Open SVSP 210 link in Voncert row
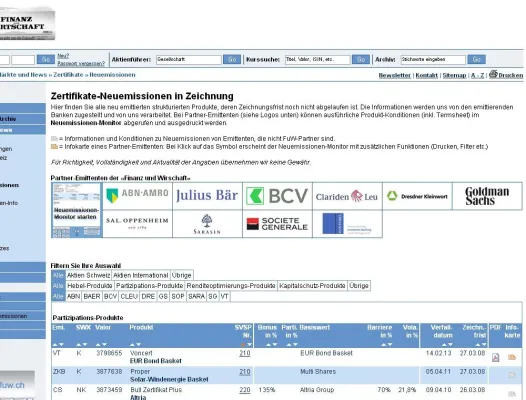Image resolution: width=526 pixels, height=400 pixels. (x=245, y=353)
